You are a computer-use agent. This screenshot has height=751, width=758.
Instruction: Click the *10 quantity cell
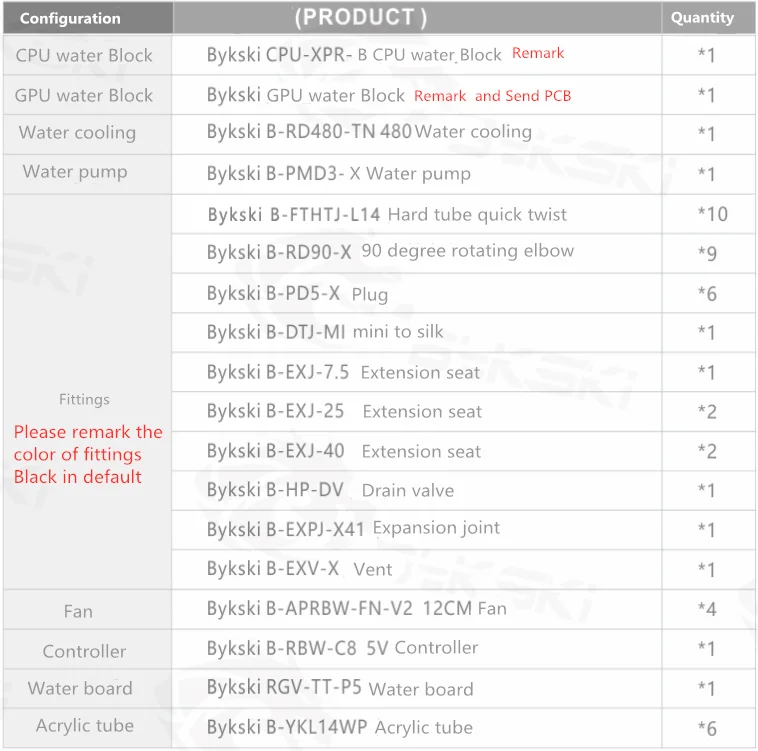click(x=713, y=214)
